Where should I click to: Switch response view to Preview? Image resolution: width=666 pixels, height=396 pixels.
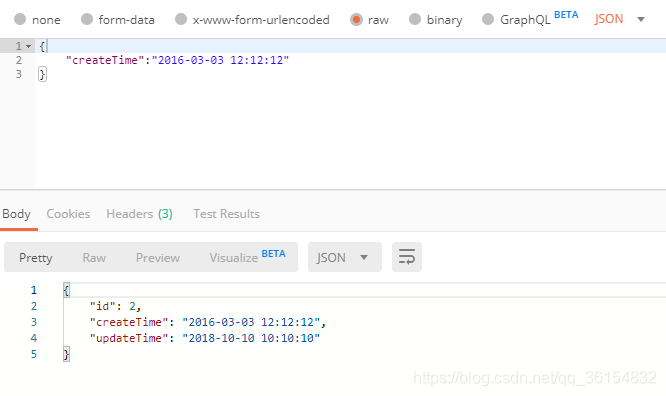click(x=158, y=257)
